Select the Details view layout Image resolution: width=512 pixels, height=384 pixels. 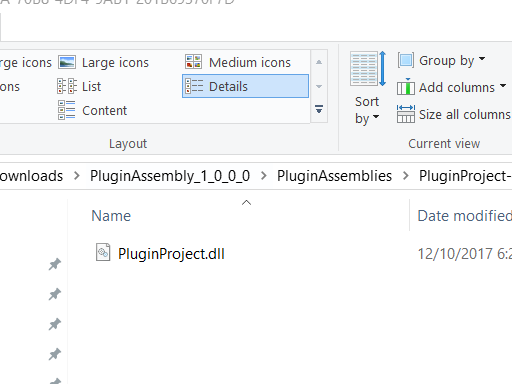245,86
